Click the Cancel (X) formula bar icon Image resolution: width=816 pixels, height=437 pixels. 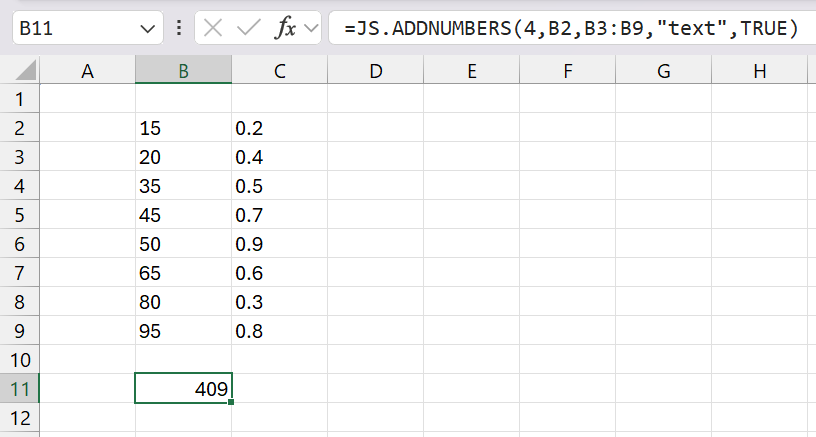[212, 28]
